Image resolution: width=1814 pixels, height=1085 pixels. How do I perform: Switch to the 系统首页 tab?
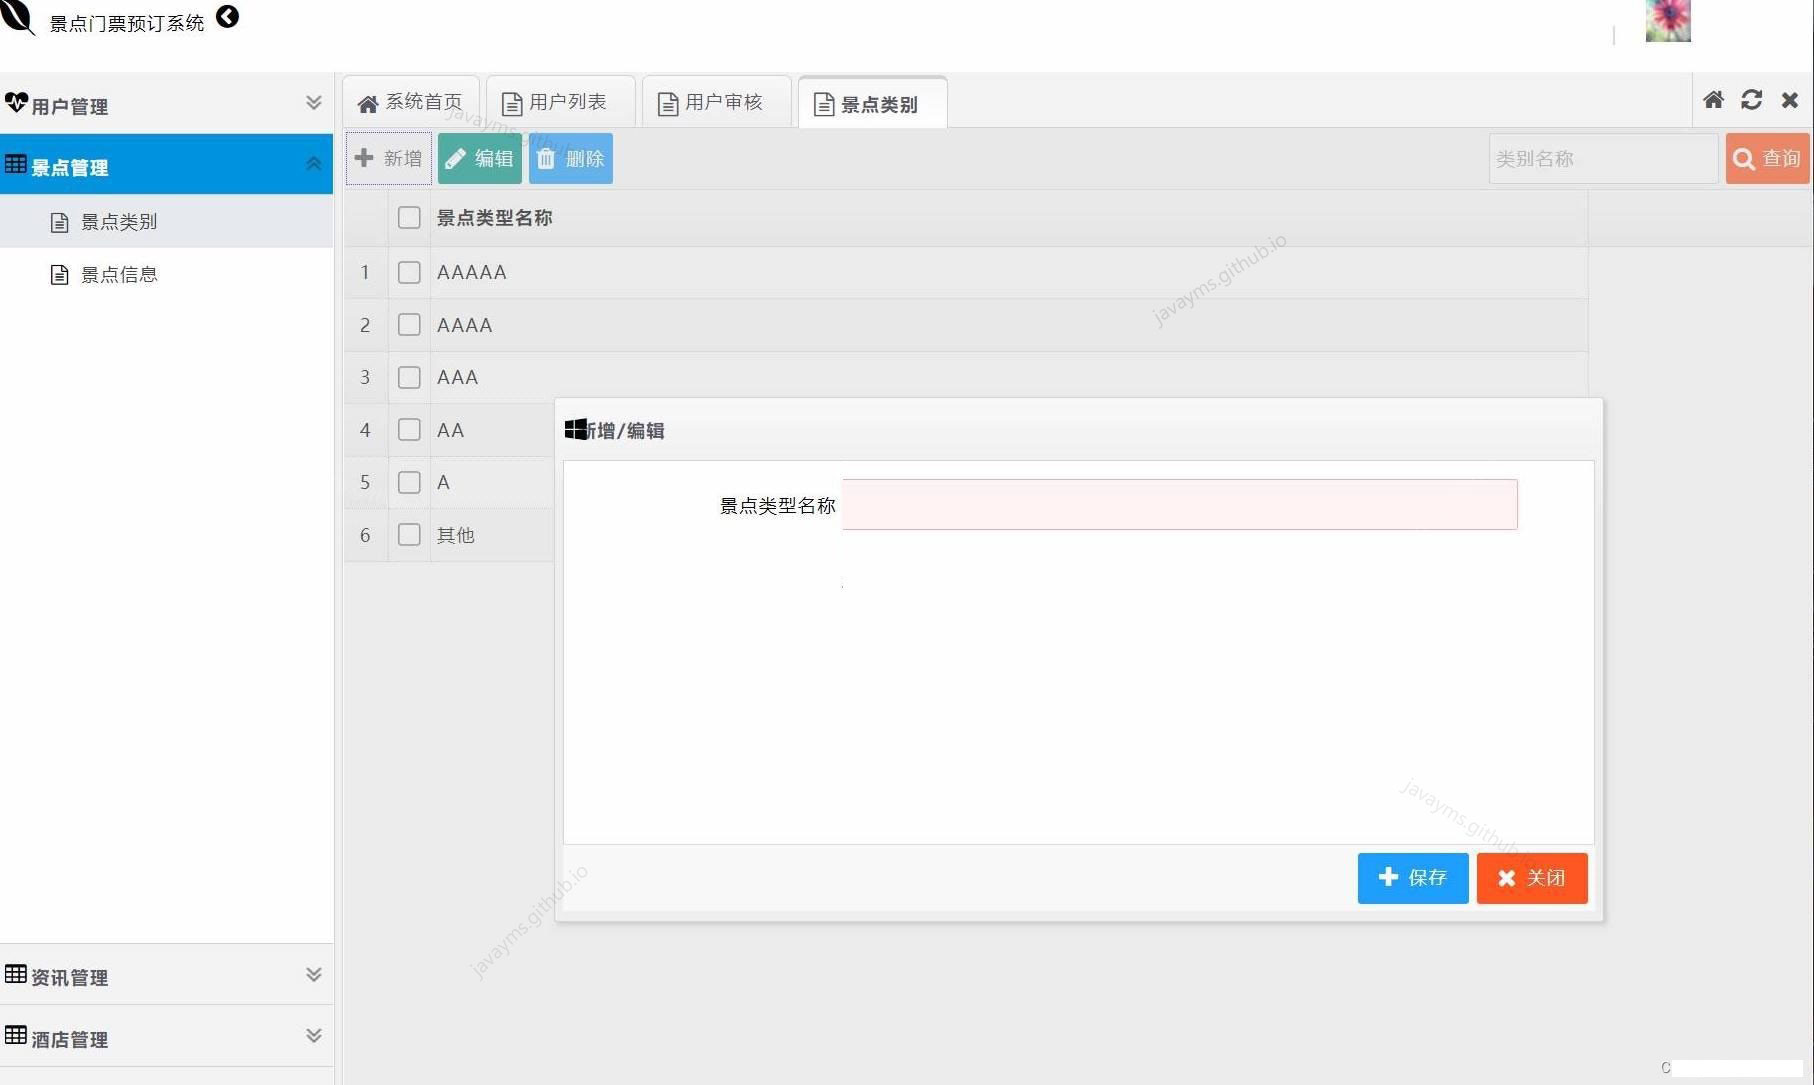coord(410,101)
